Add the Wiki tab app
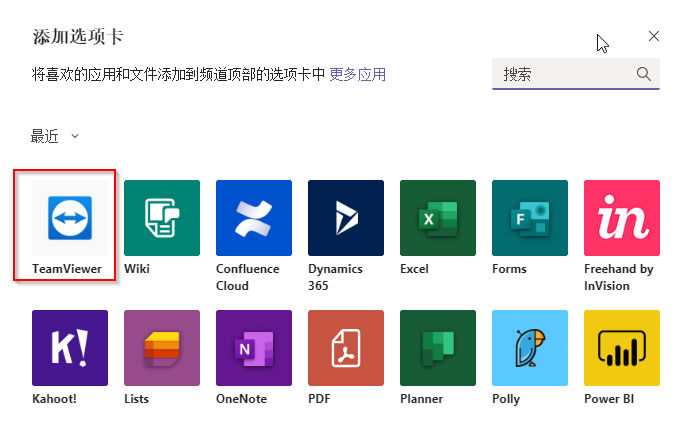Screen dimensions: 692x436 [x=162, y=218]
